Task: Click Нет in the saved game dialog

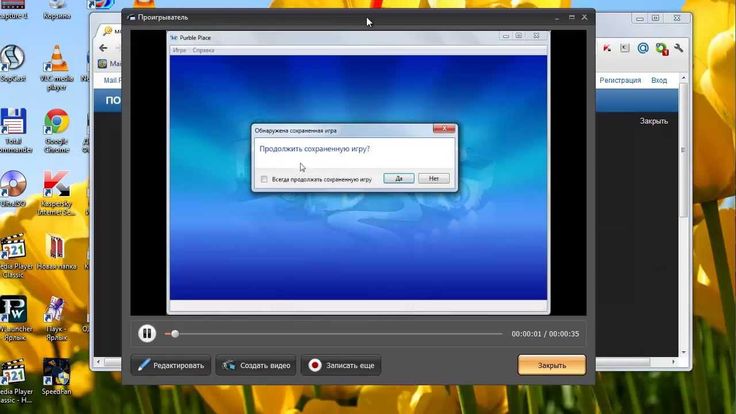Action: pos(434,178)
